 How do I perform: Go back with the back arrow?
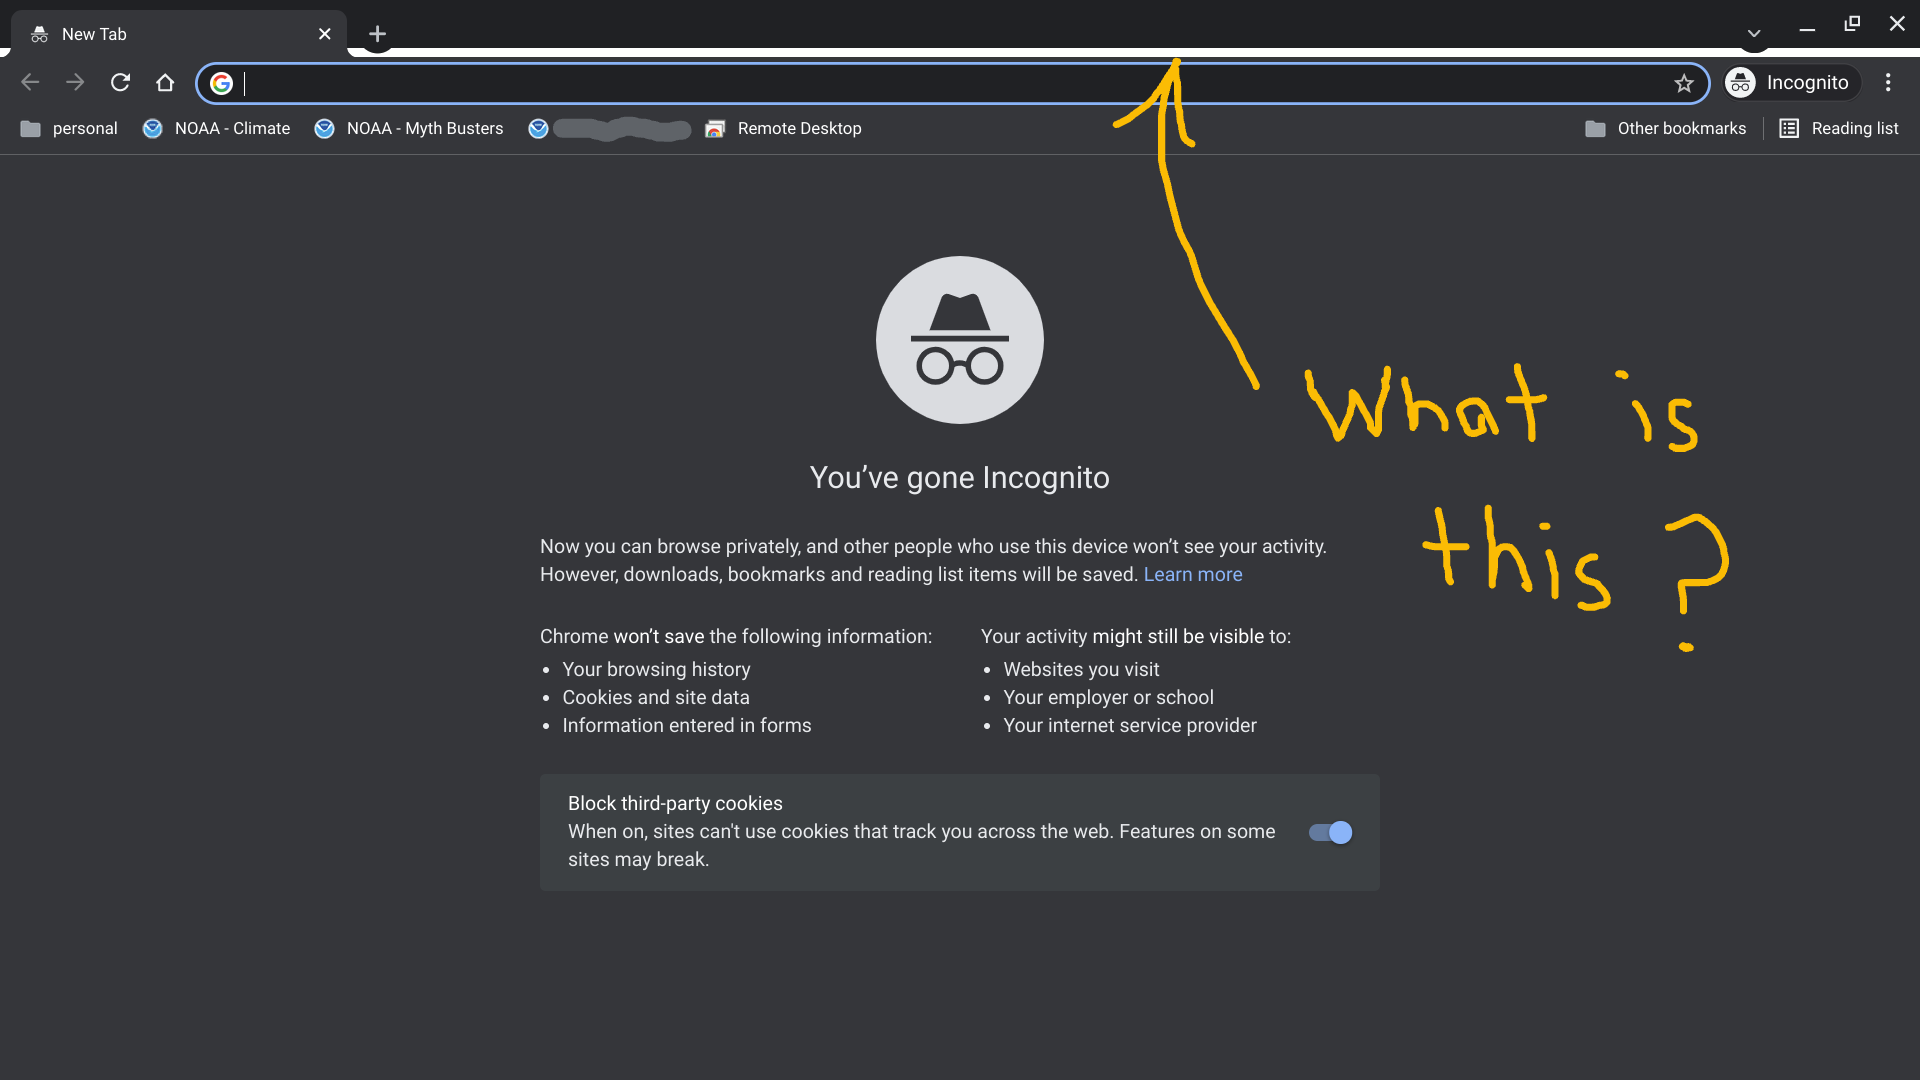(x=30, y=83)
